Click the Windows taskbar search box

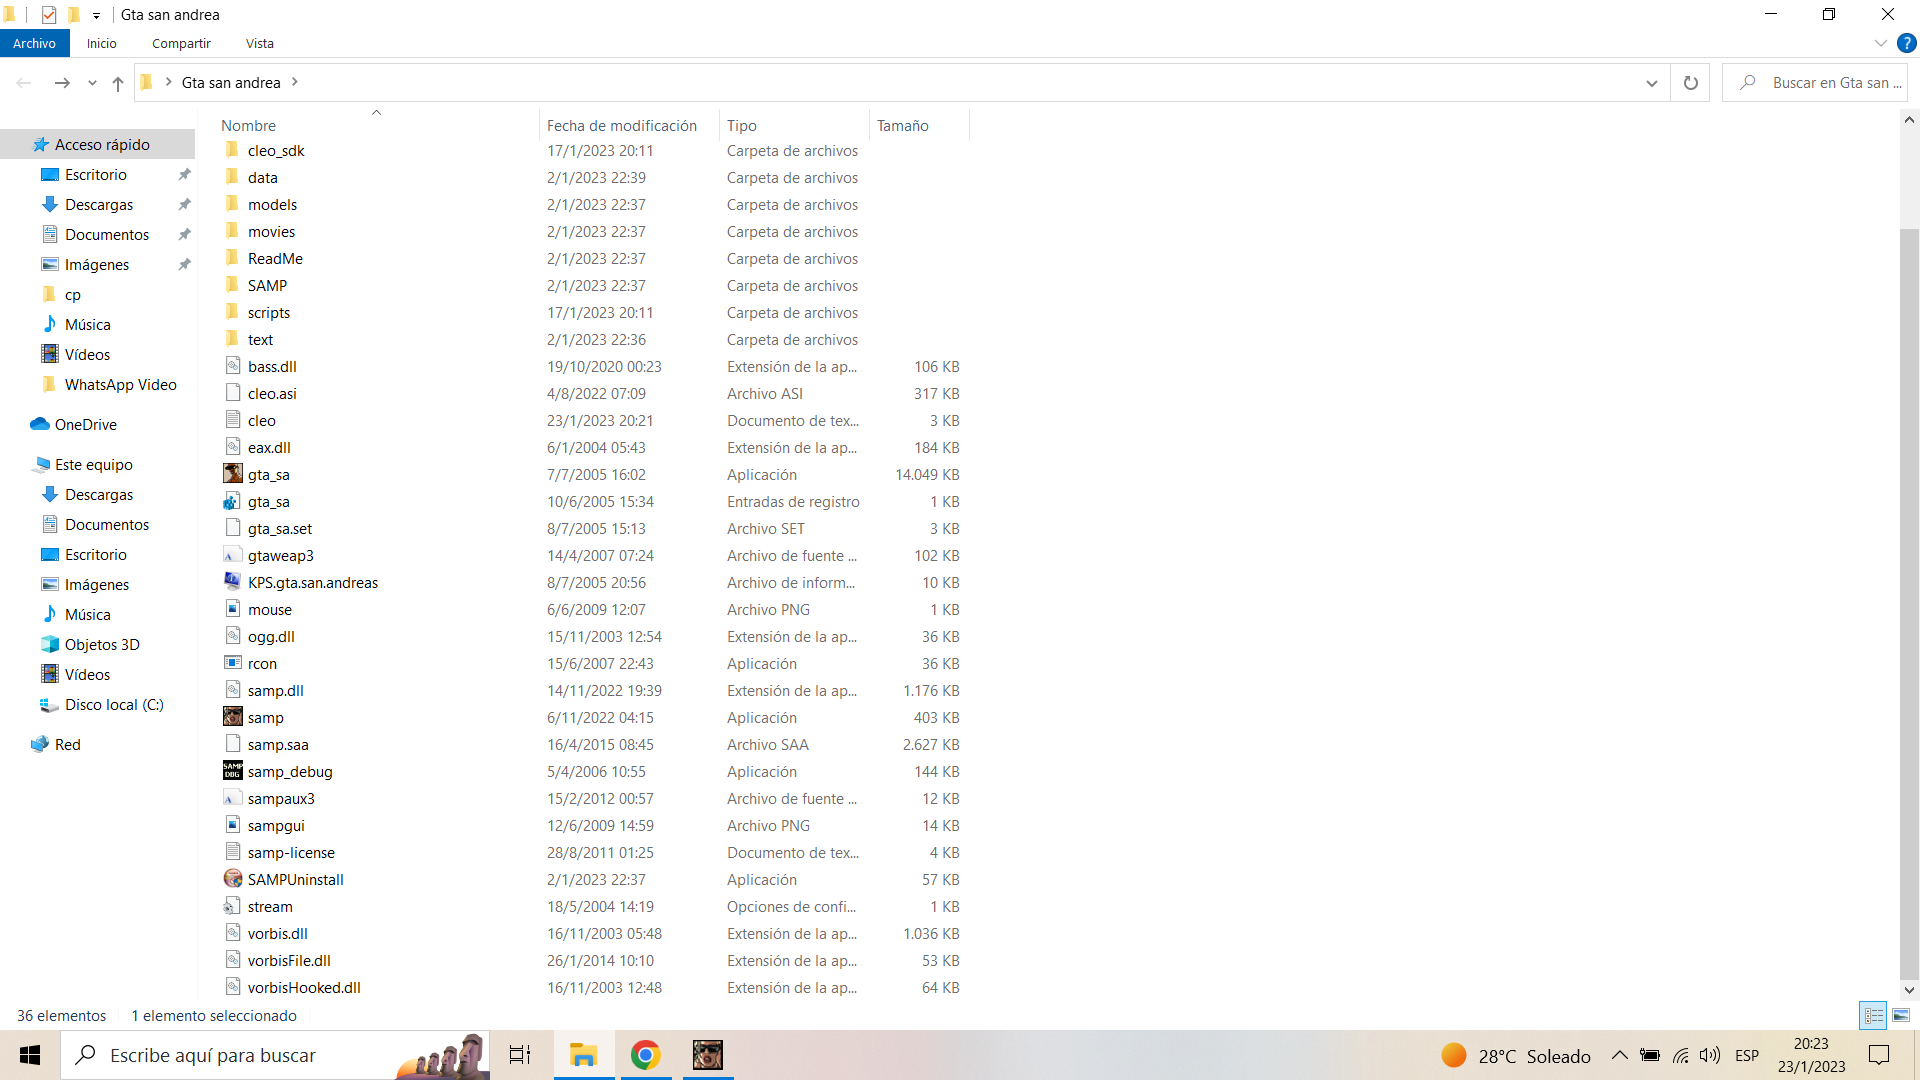click(x=275, y=1055)
